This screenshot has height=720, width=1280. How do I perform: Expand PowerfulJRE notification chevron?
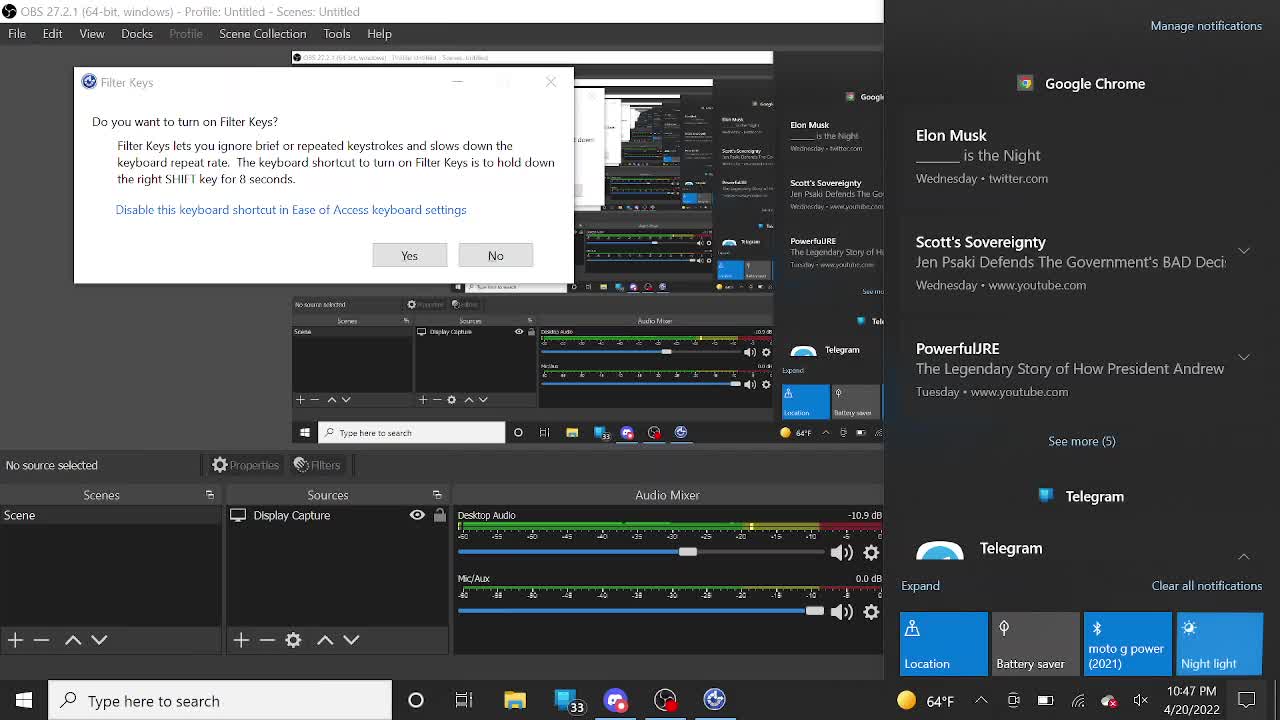coord(1244,357)
